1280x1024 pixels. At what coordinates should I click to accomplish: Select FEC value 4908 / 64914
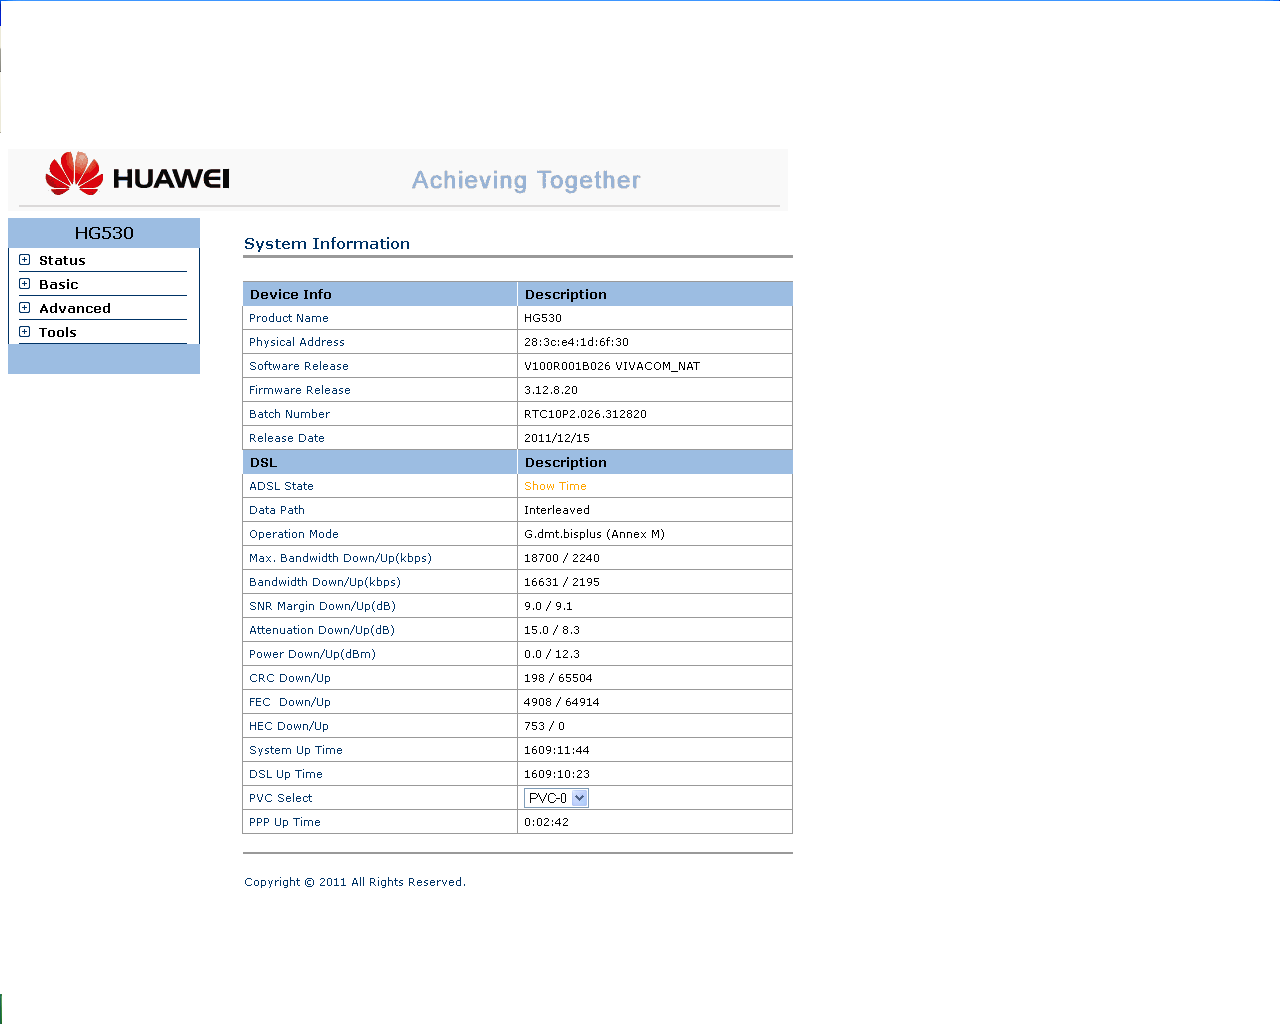click(562, 702)
